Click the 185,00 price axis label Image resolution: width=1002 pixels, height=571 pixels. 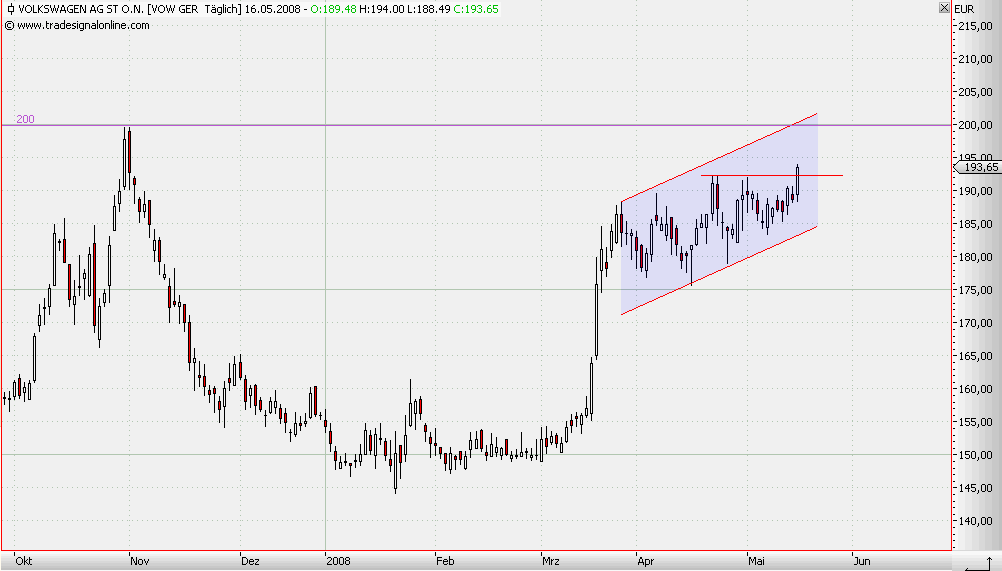point(975,224)
